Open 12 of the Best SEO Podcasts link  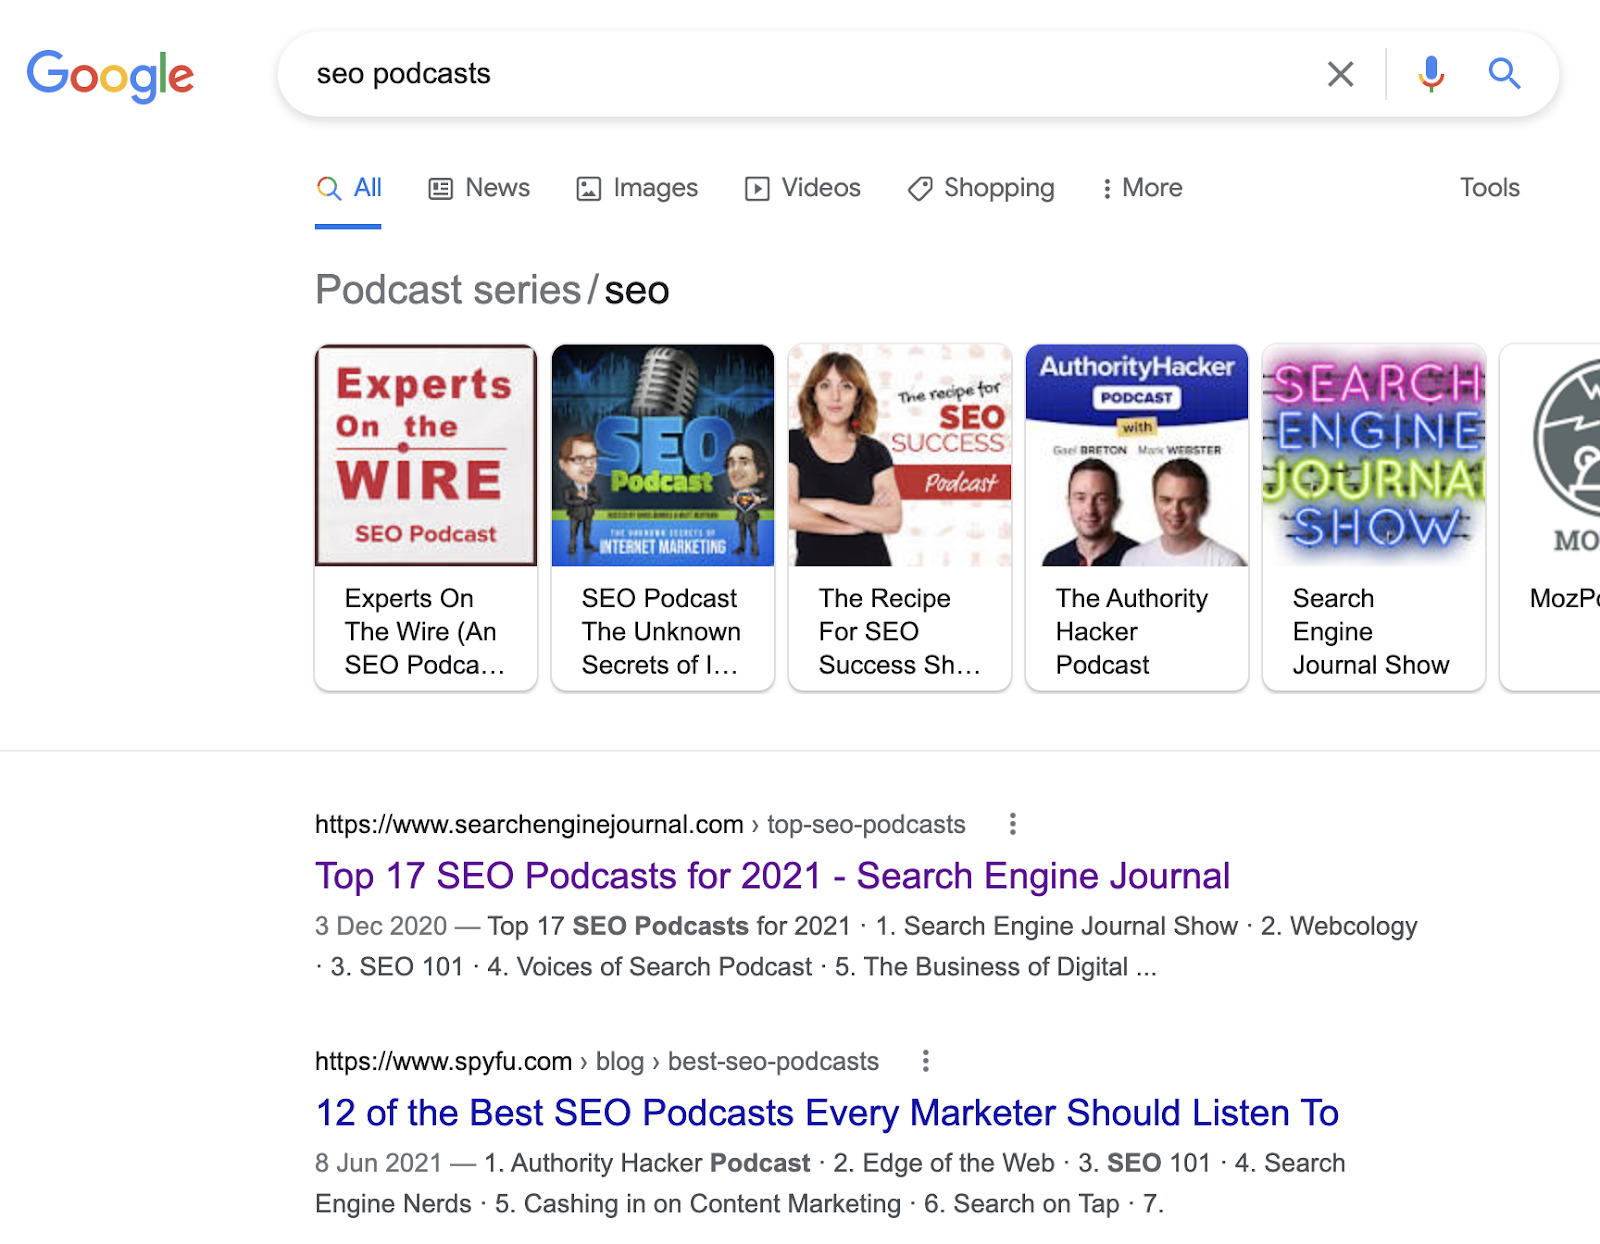(826, 1113)
